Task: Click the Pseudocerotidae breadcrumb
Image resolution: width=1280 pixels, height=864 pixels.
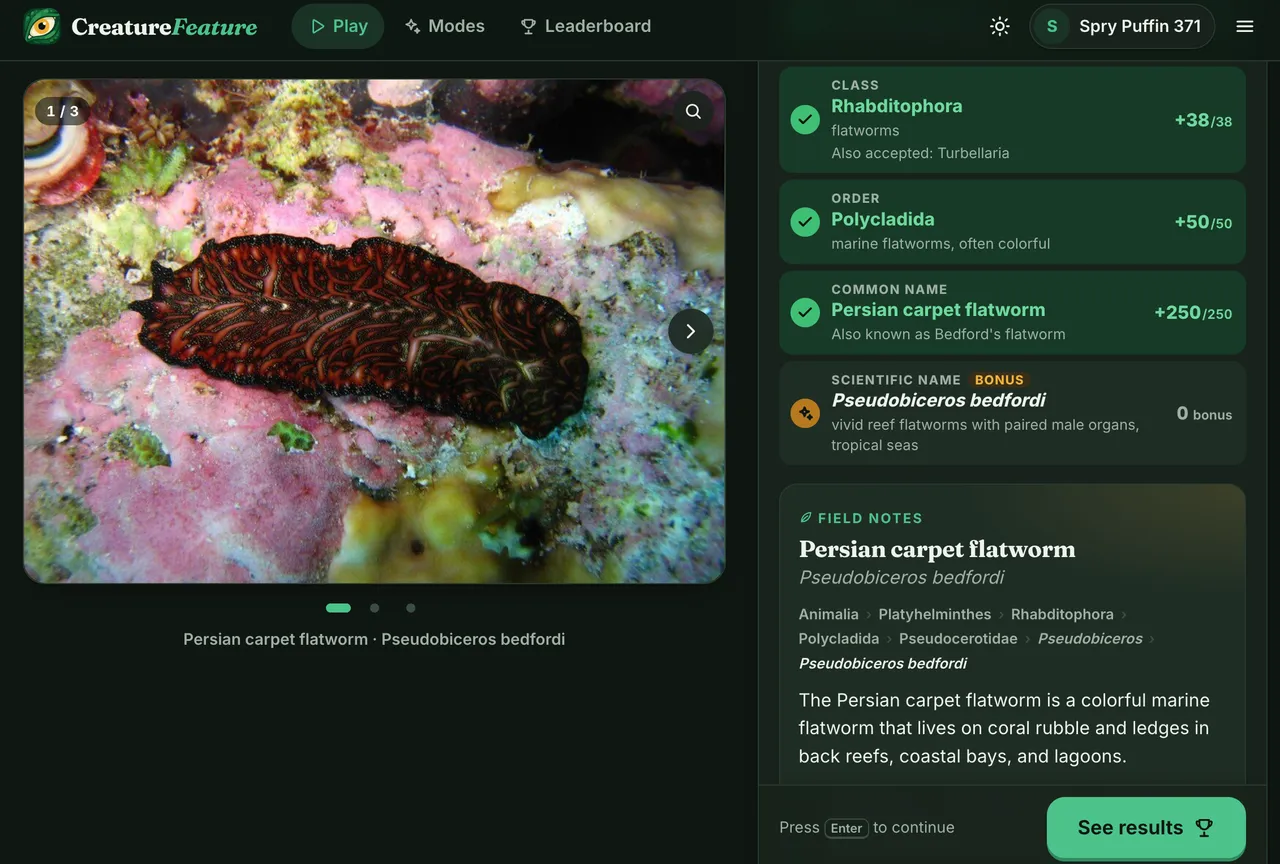Action: (x=958, y=638)
